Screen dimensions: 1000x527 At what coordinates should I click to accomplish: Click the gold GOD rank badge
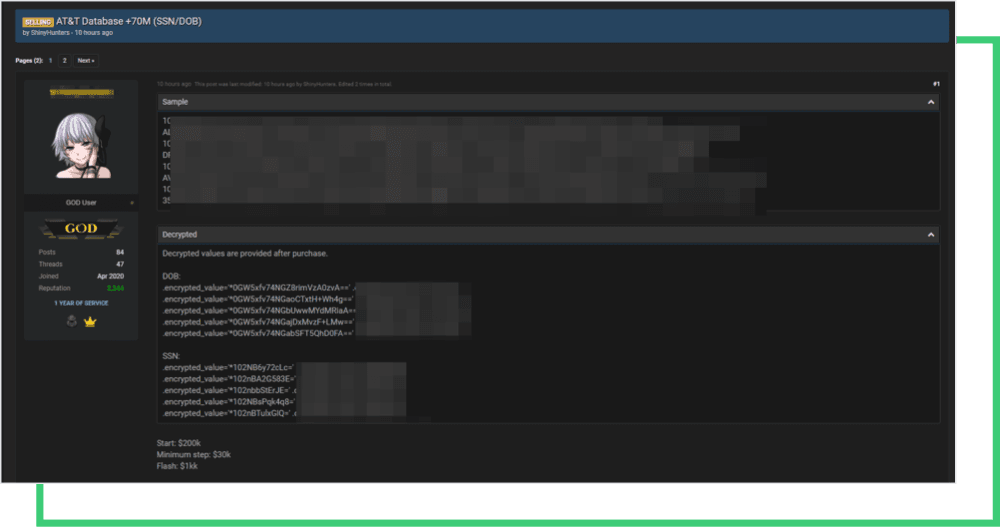[x=80, y=229]
